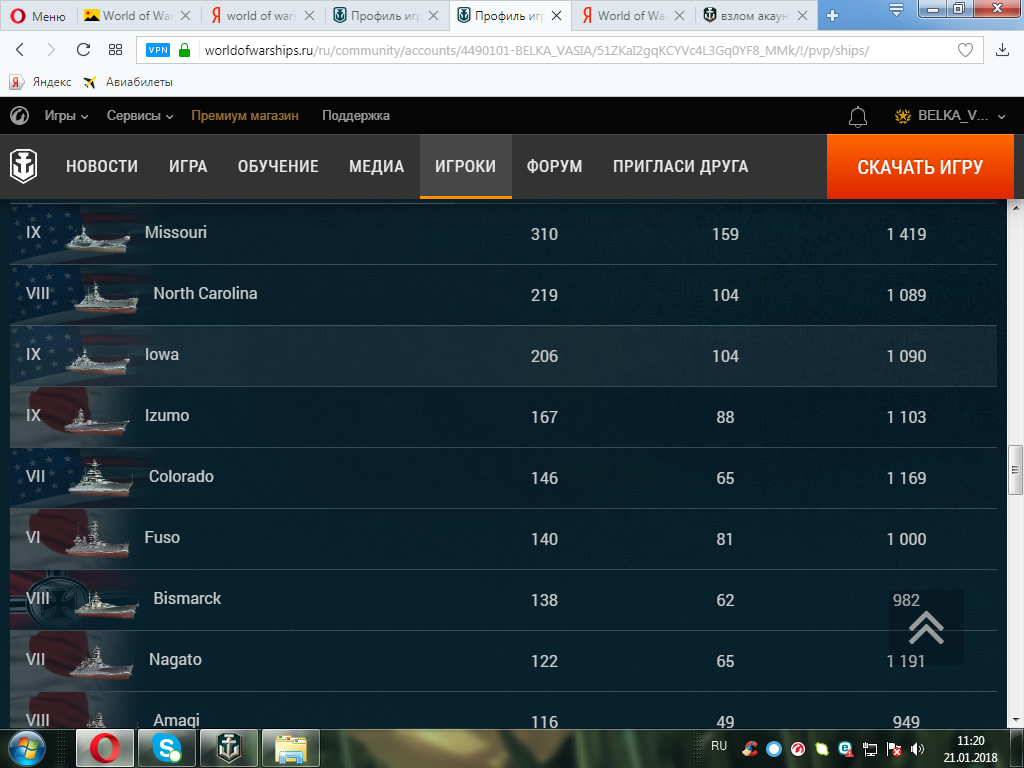Select the Bismarck ship name

coord(187,598)
